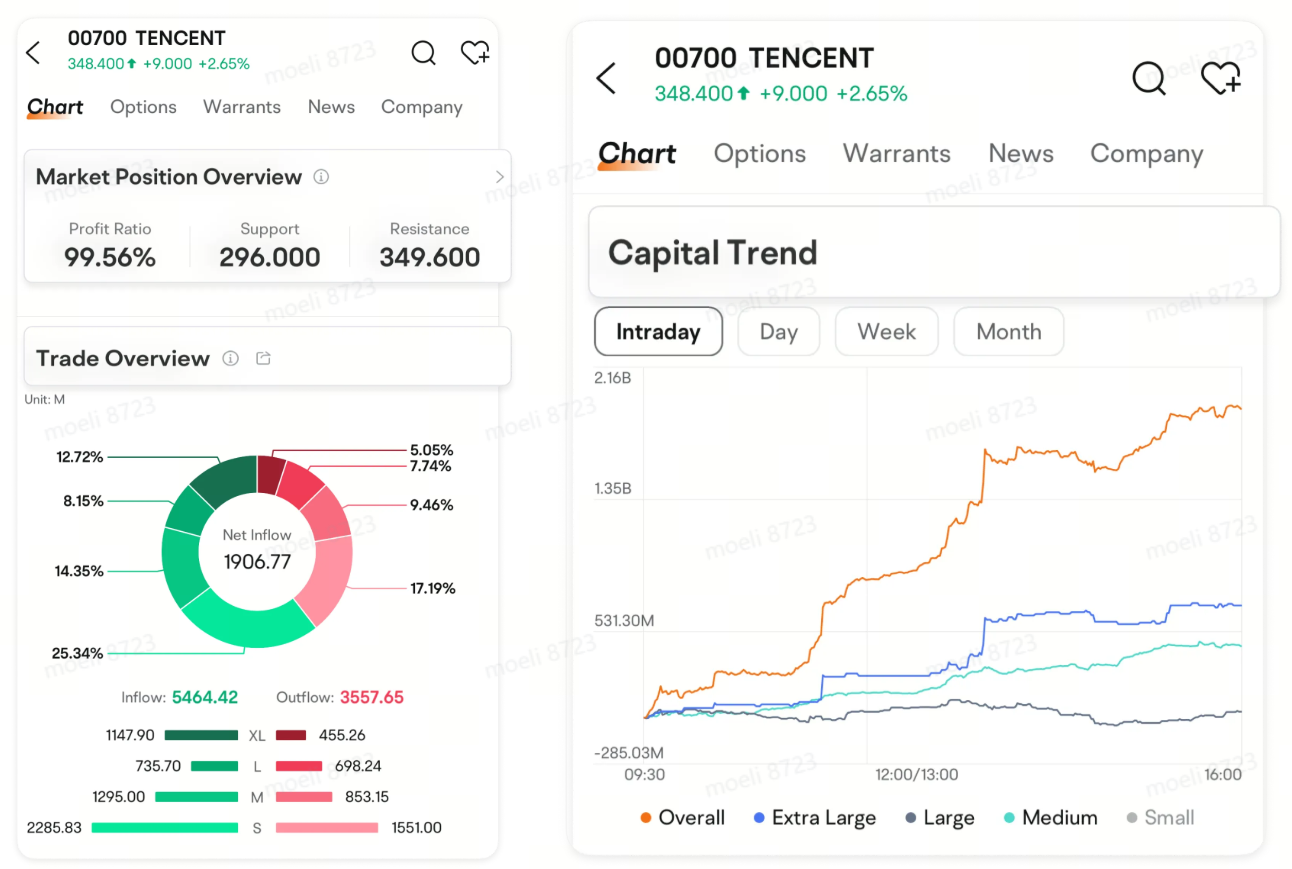1292x869 pixels.
Task: Click the Inflow total 5464.42
Action: 205,697
